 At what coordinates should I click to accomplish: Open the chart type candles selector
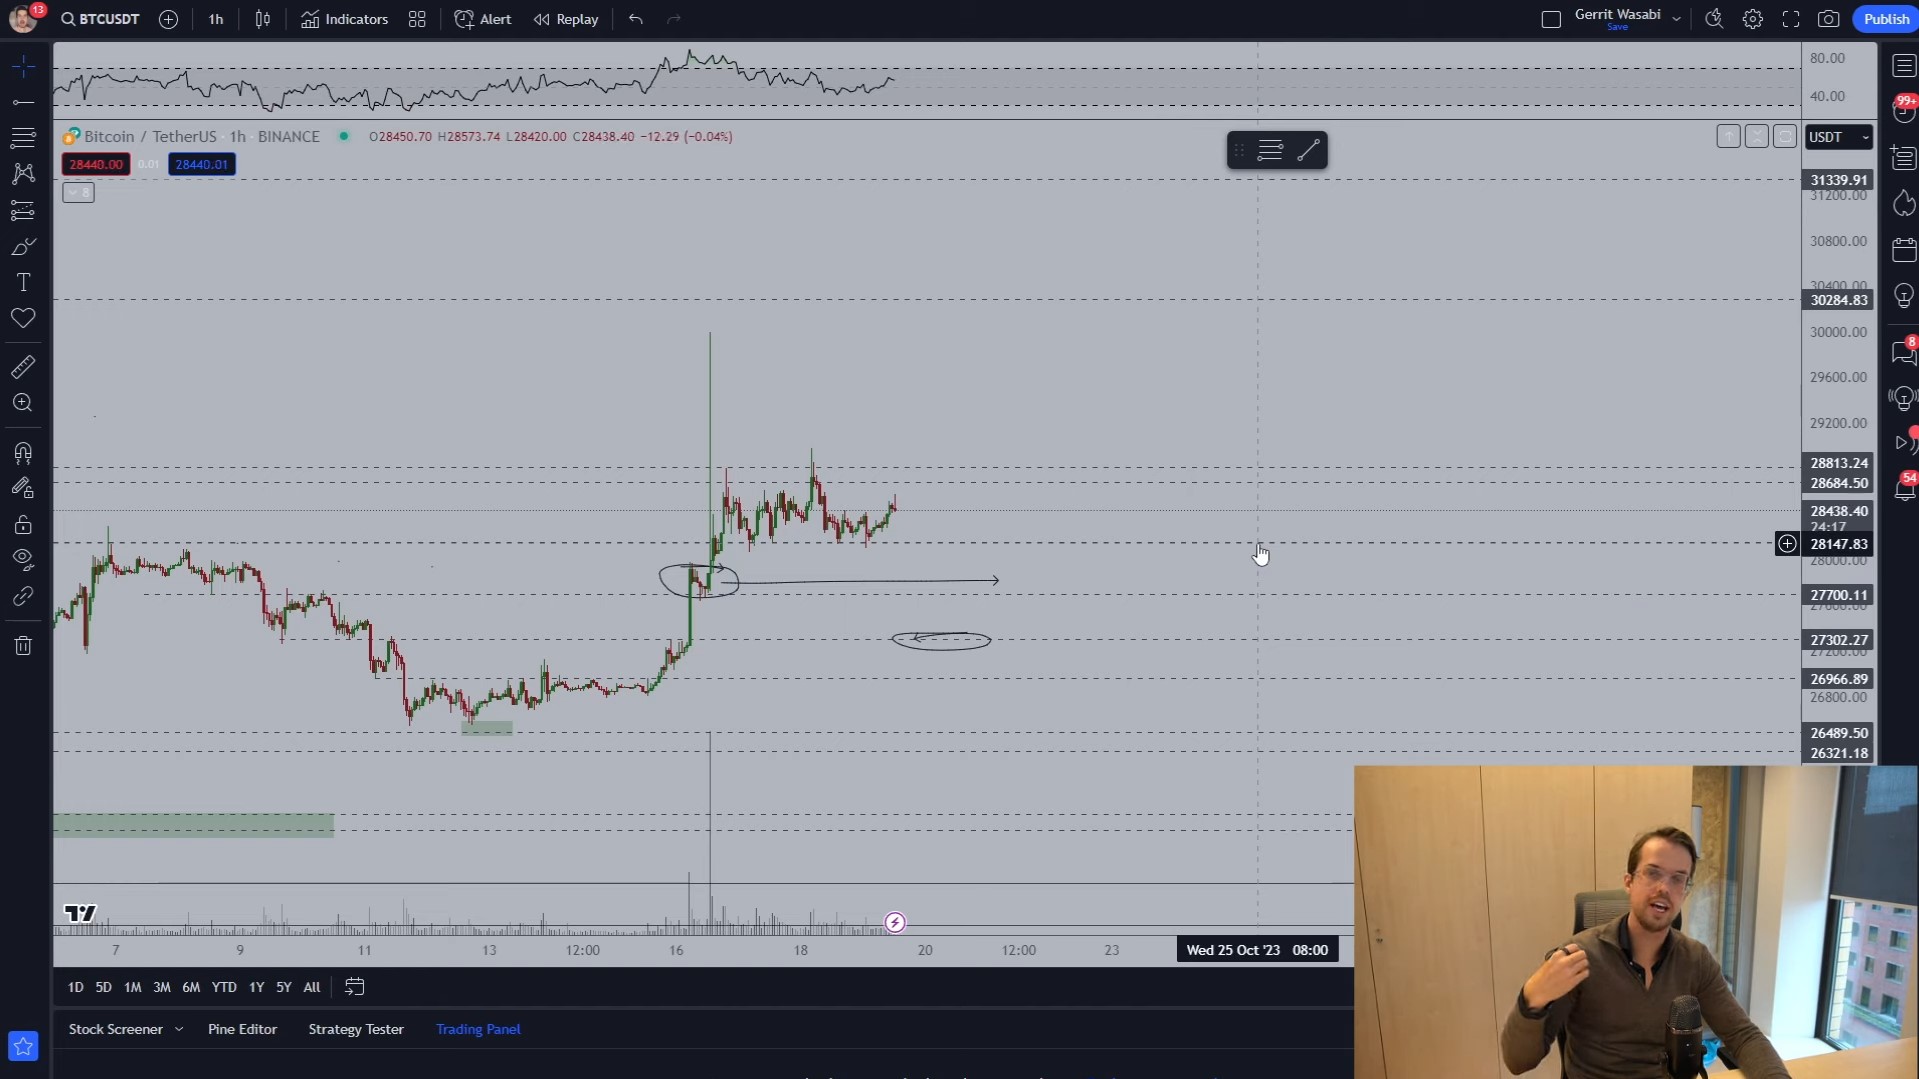[263, 19]
